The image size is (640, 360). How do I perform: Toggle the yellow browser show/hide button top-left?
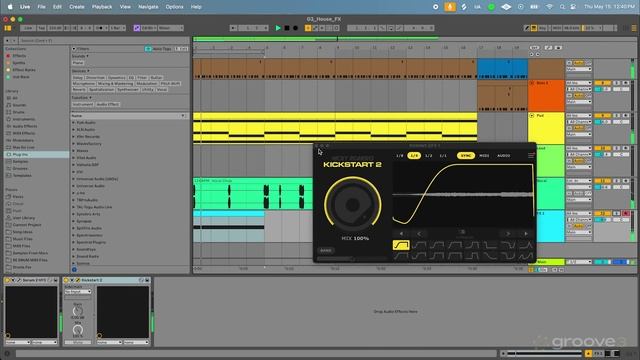(x=8, y=28)
